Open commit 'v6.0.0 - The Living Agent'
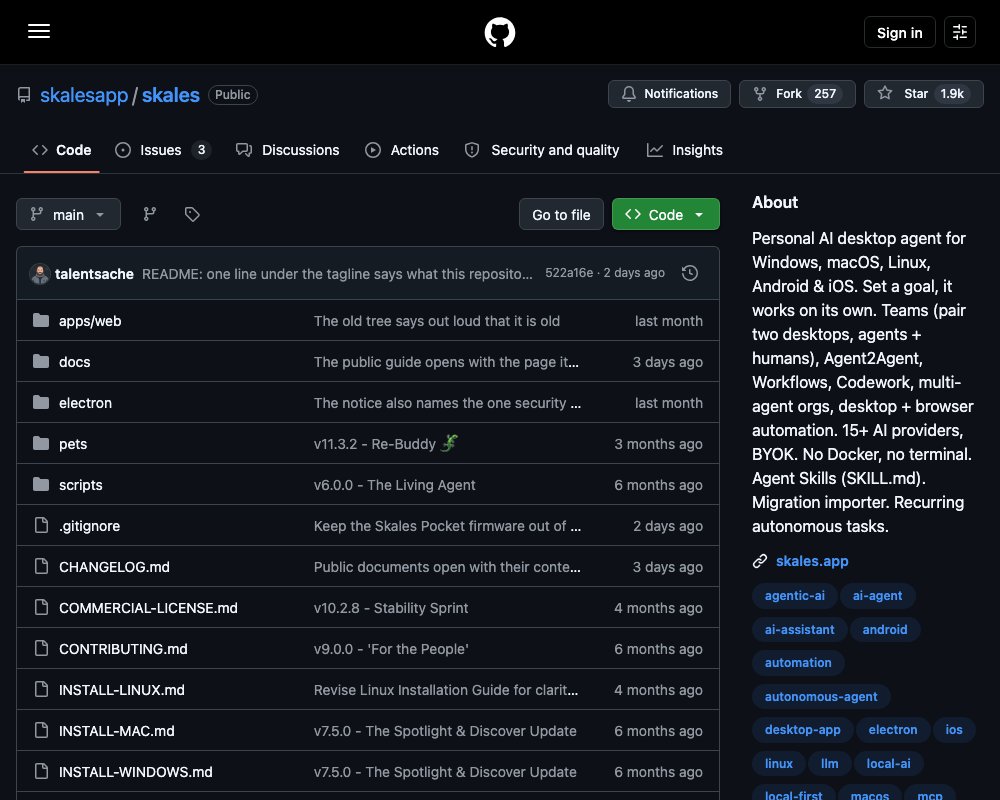Image resolution: width=1000 pixels, height=800 pixels. pyautogui.click(x=394, y=485)
